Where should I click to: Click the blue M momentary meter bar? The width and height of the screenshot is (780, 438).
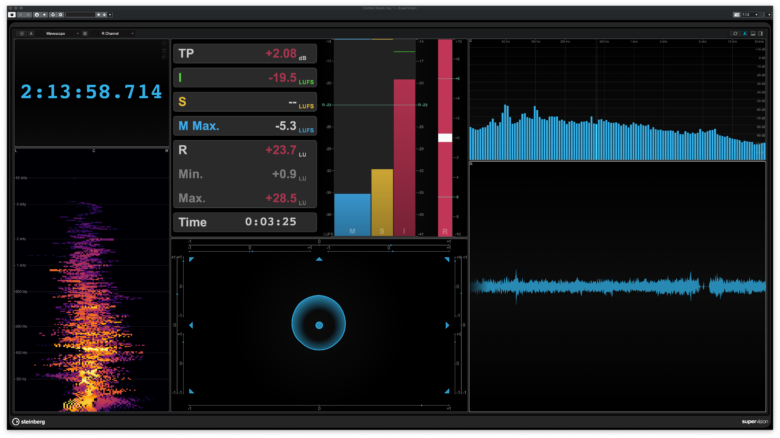pos(352,213)
